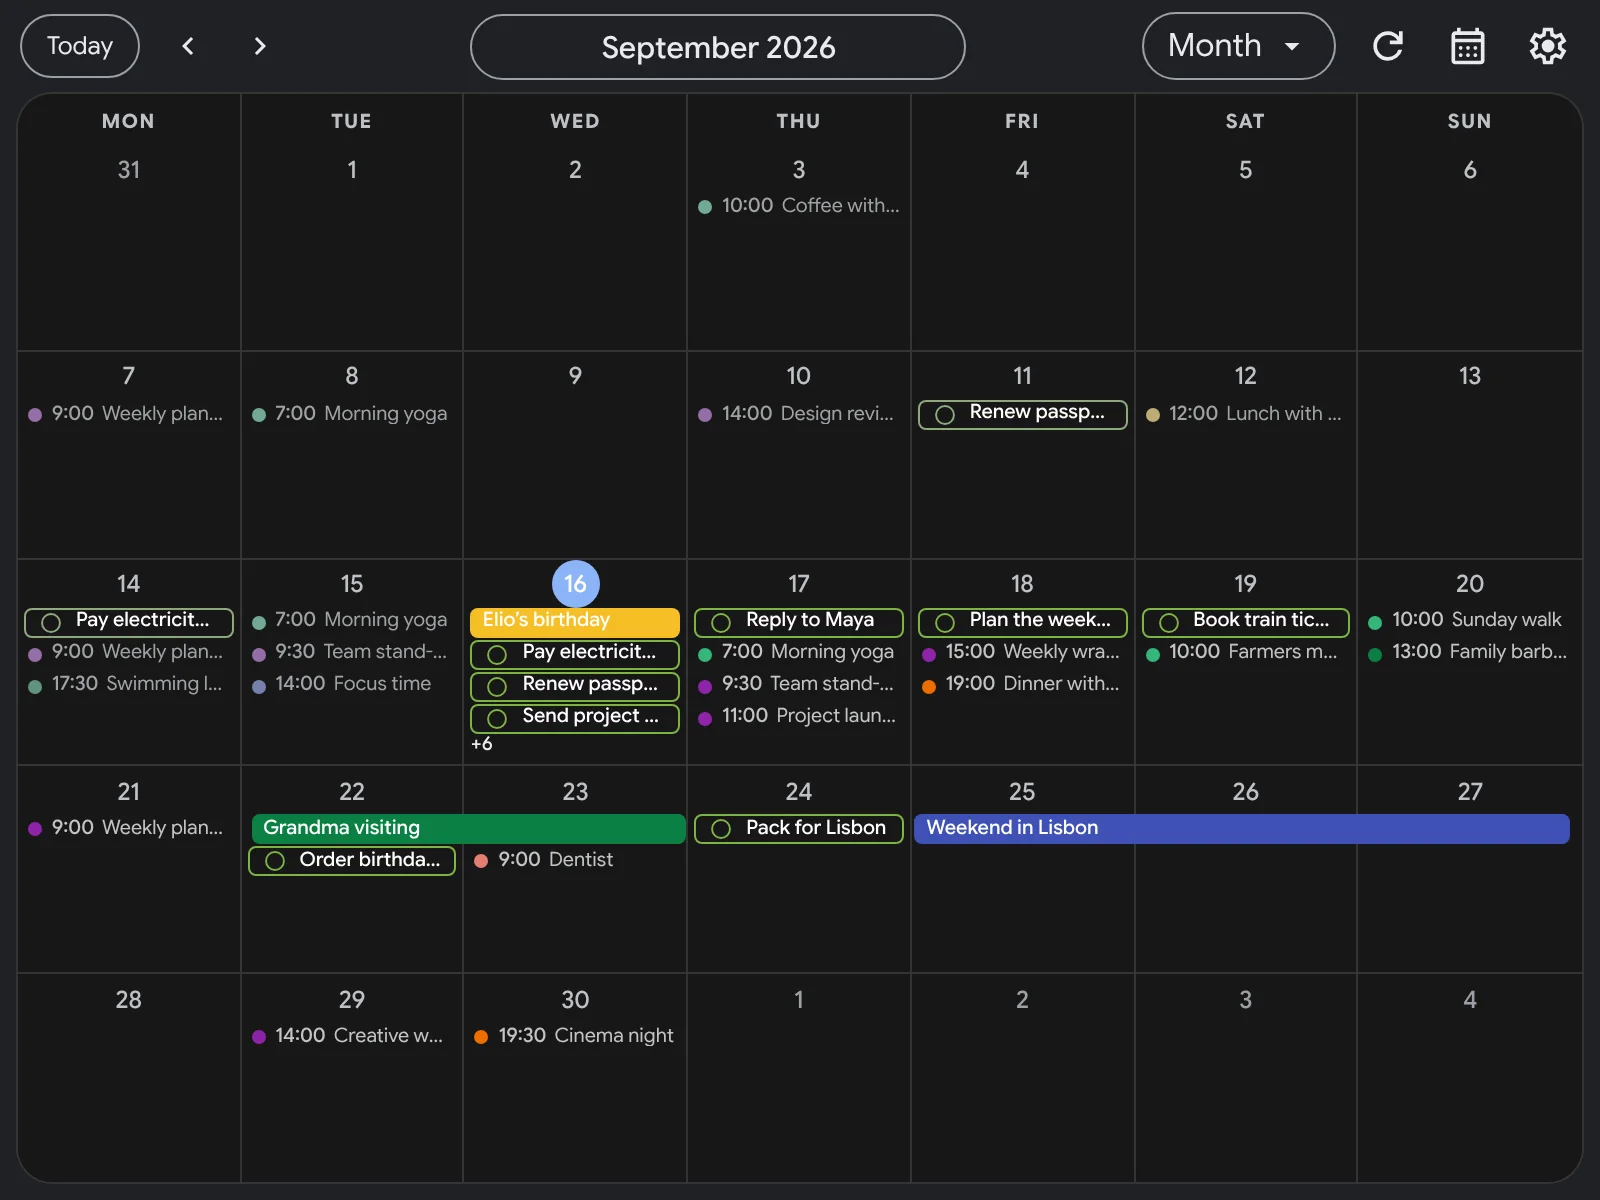Refresh the calendar

[x=1388, y=46]
